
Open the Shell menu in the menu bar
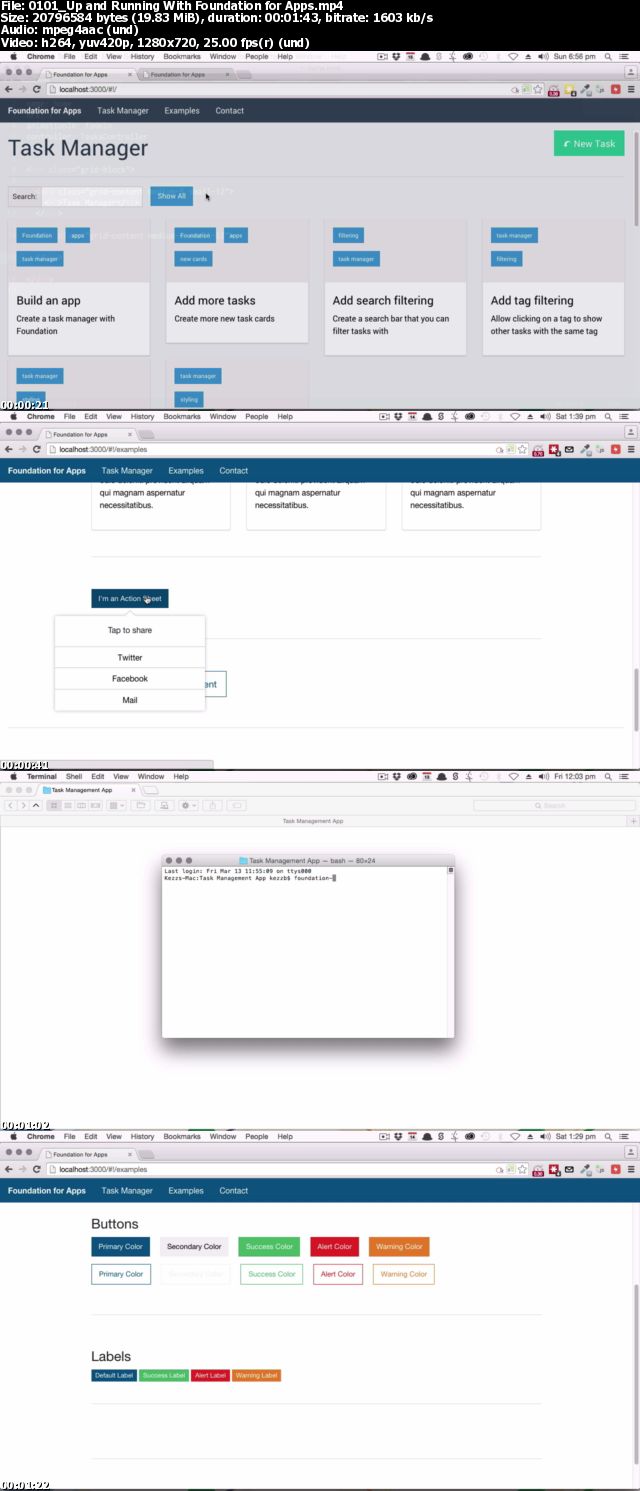[x=74, y=777]
